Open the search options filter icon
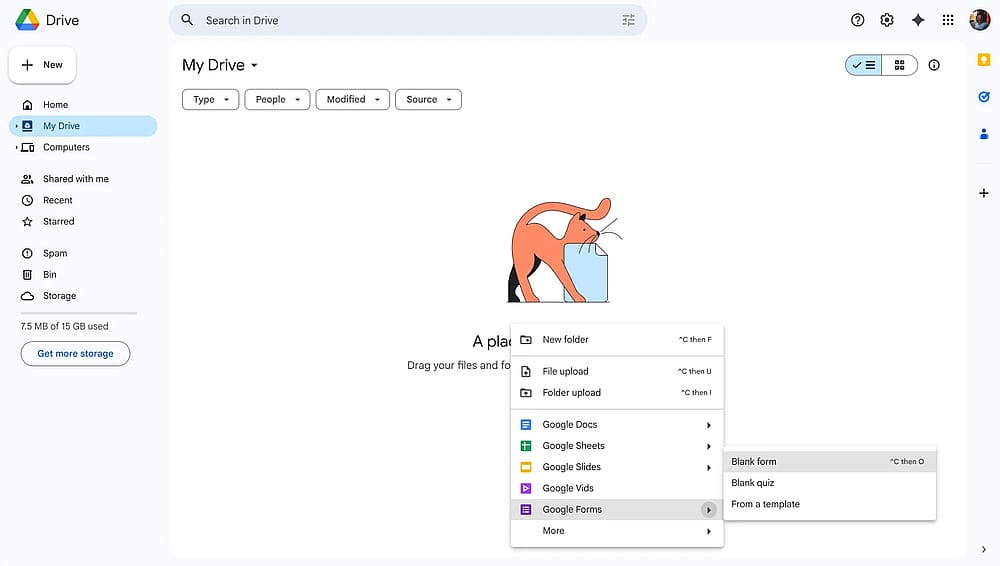This screenshot has width=1000, height=566. coord(628,20)
